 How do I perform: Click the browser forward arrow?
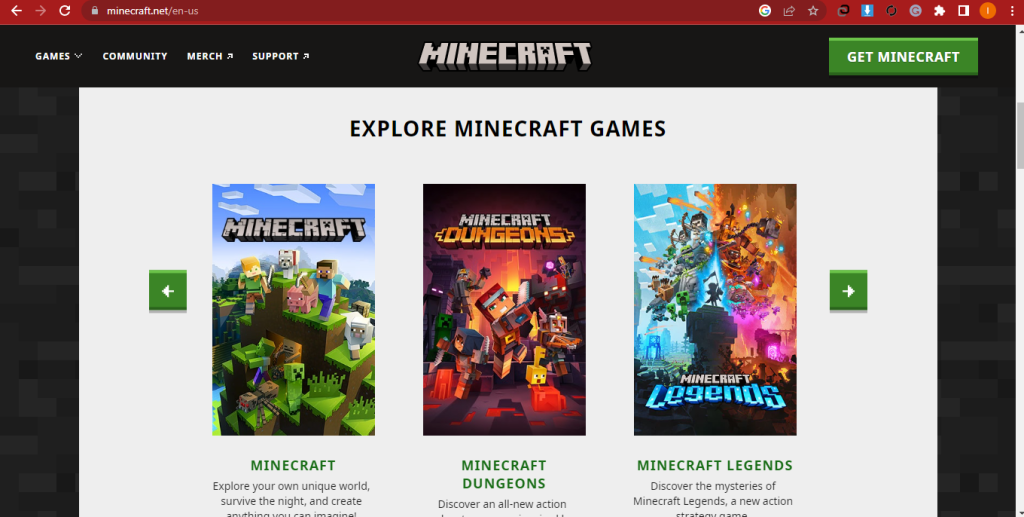(40, 10)
